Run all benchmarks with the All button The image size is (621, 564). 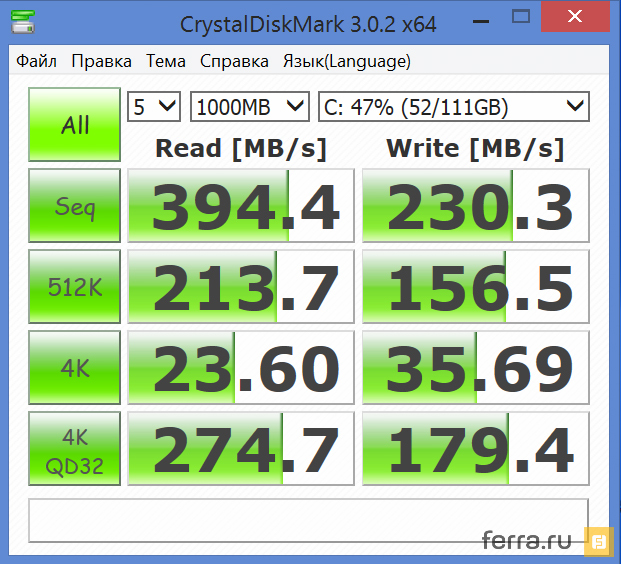coord(75,125)
